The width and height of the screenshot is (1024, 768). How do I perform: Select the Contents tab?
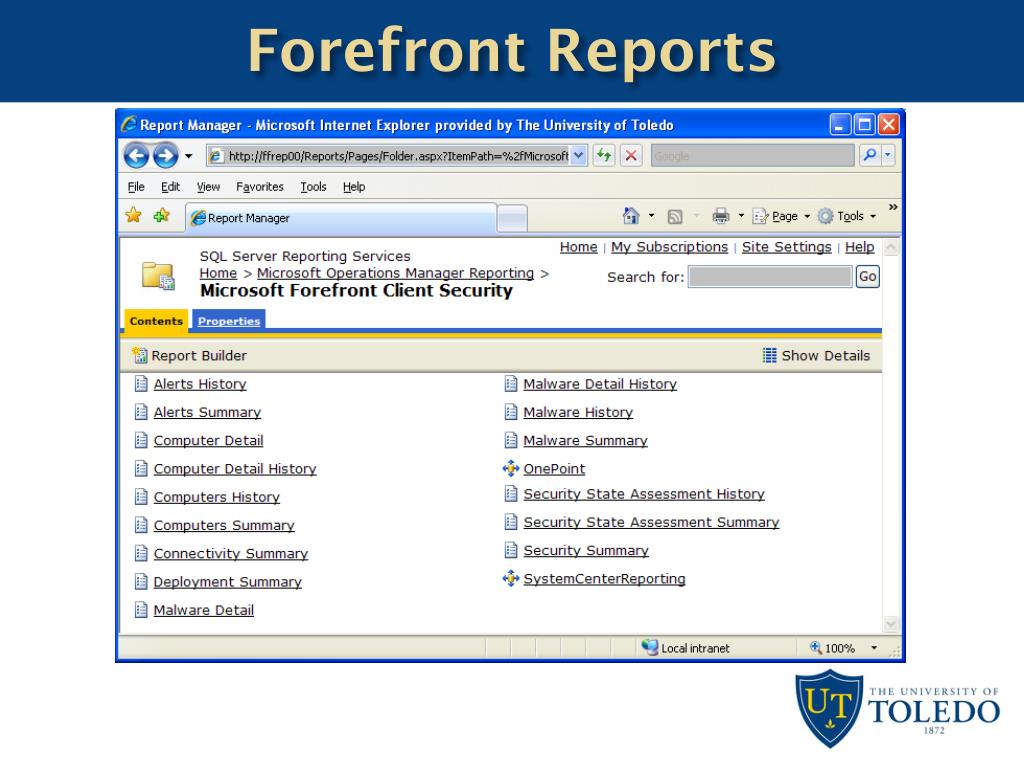156,321
